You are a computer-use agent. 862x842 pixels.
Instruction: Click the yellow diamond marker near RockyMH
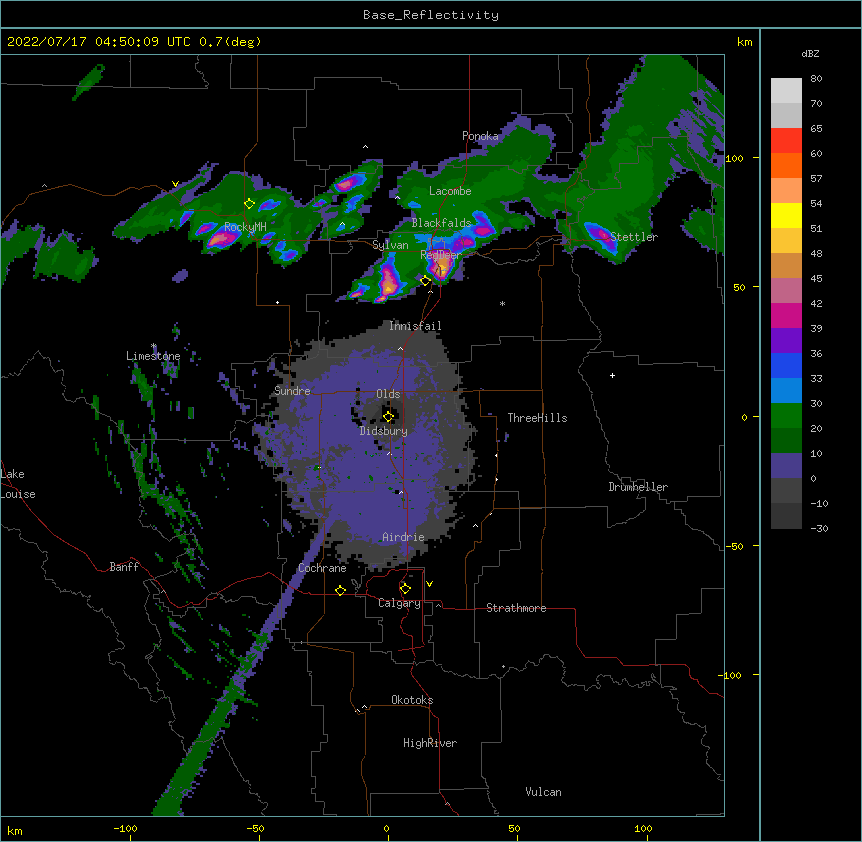[x=250, y=204]
